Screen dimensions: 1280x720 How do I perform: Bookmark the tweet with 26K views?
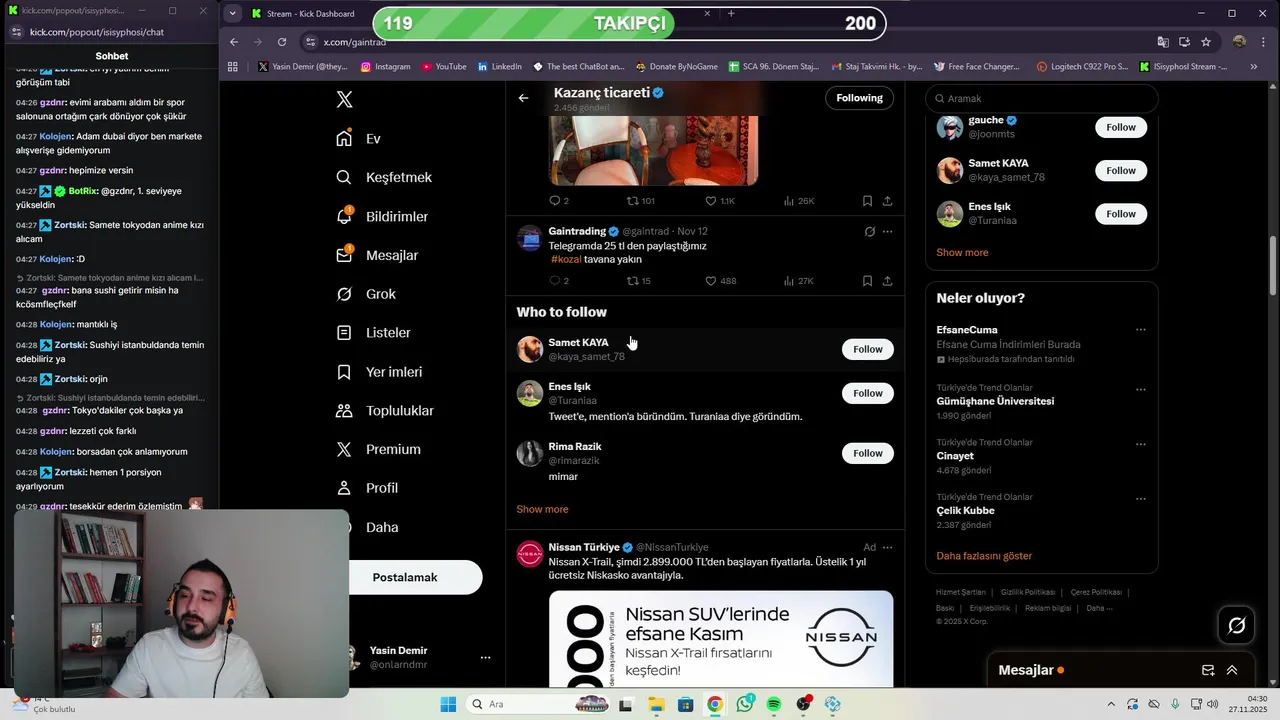pos(867,201)
